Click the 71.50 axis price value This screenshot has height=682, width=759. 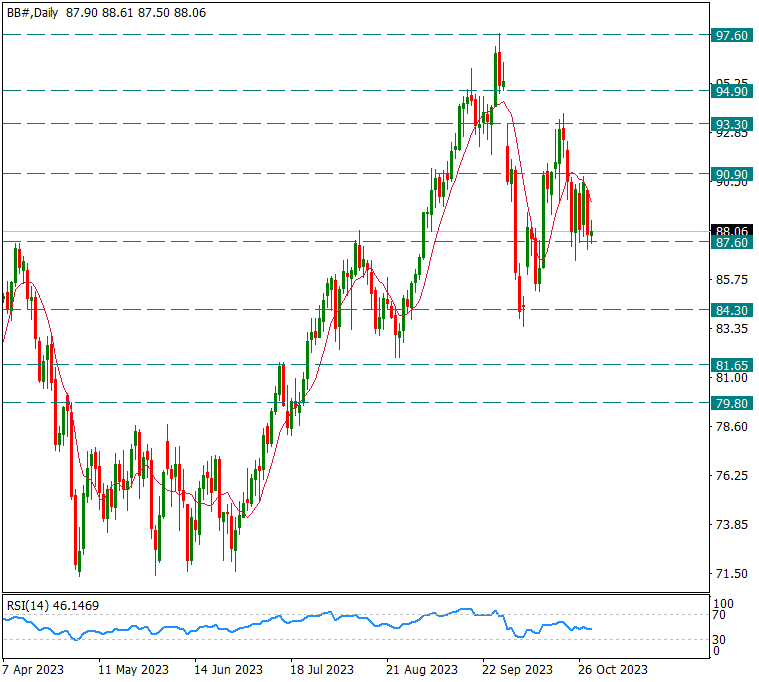732,574
